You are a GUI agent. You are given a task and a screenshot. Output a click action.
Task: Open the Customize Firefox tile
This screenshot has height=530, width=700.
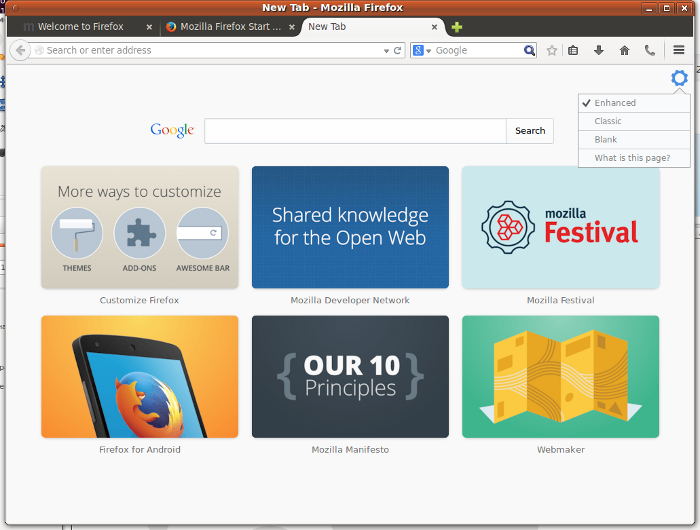coord(140,227)
